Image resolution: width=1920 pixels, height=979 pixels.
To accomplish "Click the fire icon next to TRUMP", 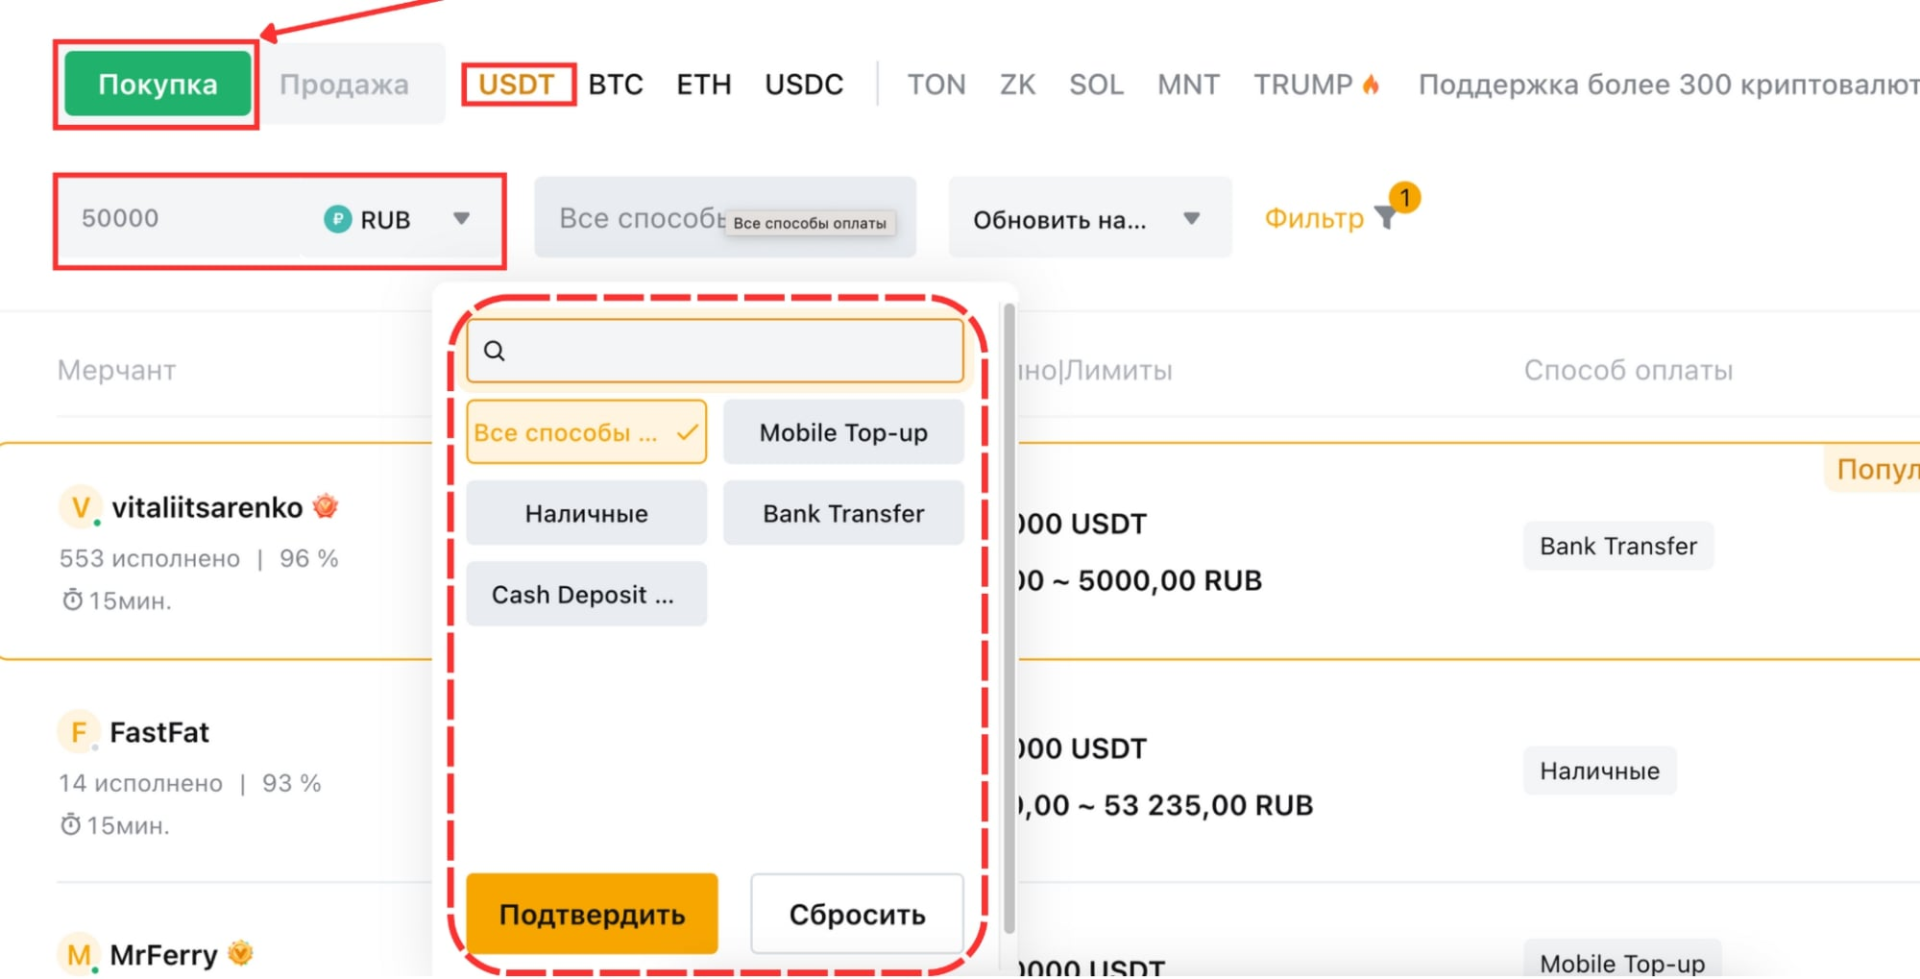I will [x=1371, y=85].
